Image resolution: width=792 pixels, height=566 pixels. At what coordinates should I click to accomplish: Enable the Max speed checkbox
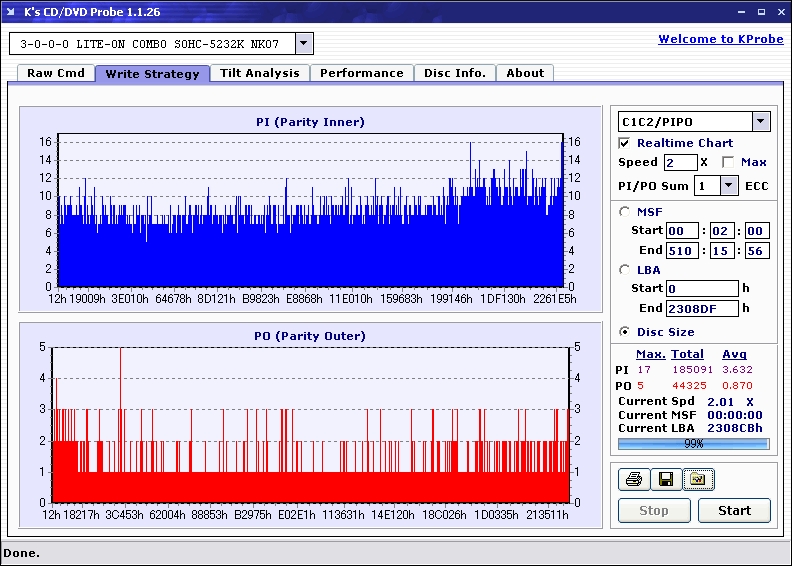(728, 162)
